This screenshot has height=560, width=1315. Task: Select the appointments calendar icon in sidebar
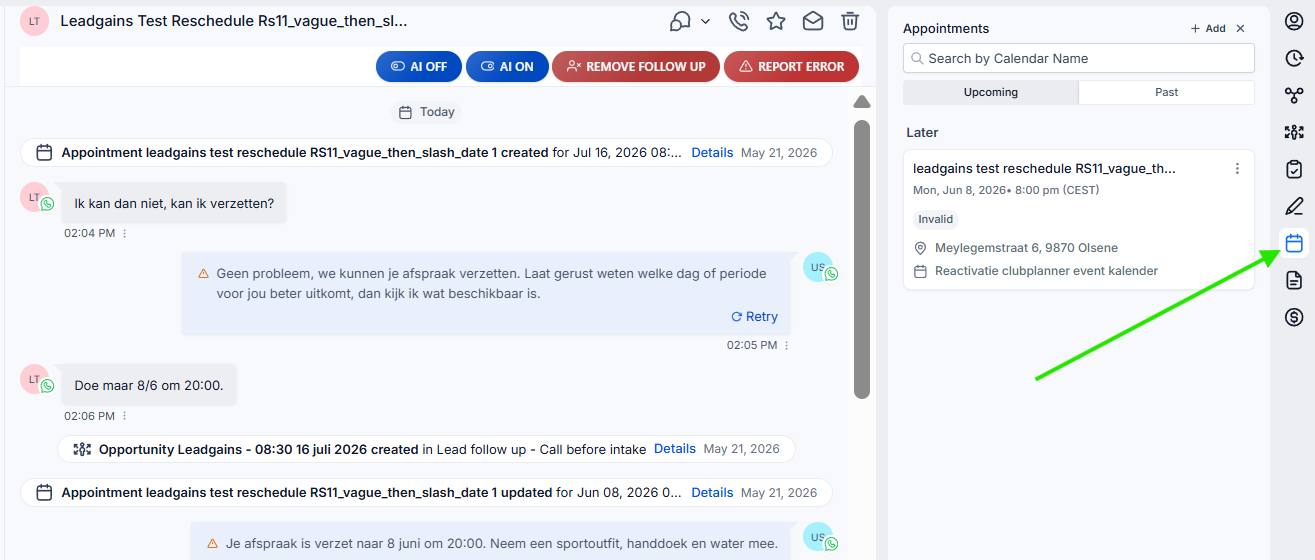(1293, 243)
